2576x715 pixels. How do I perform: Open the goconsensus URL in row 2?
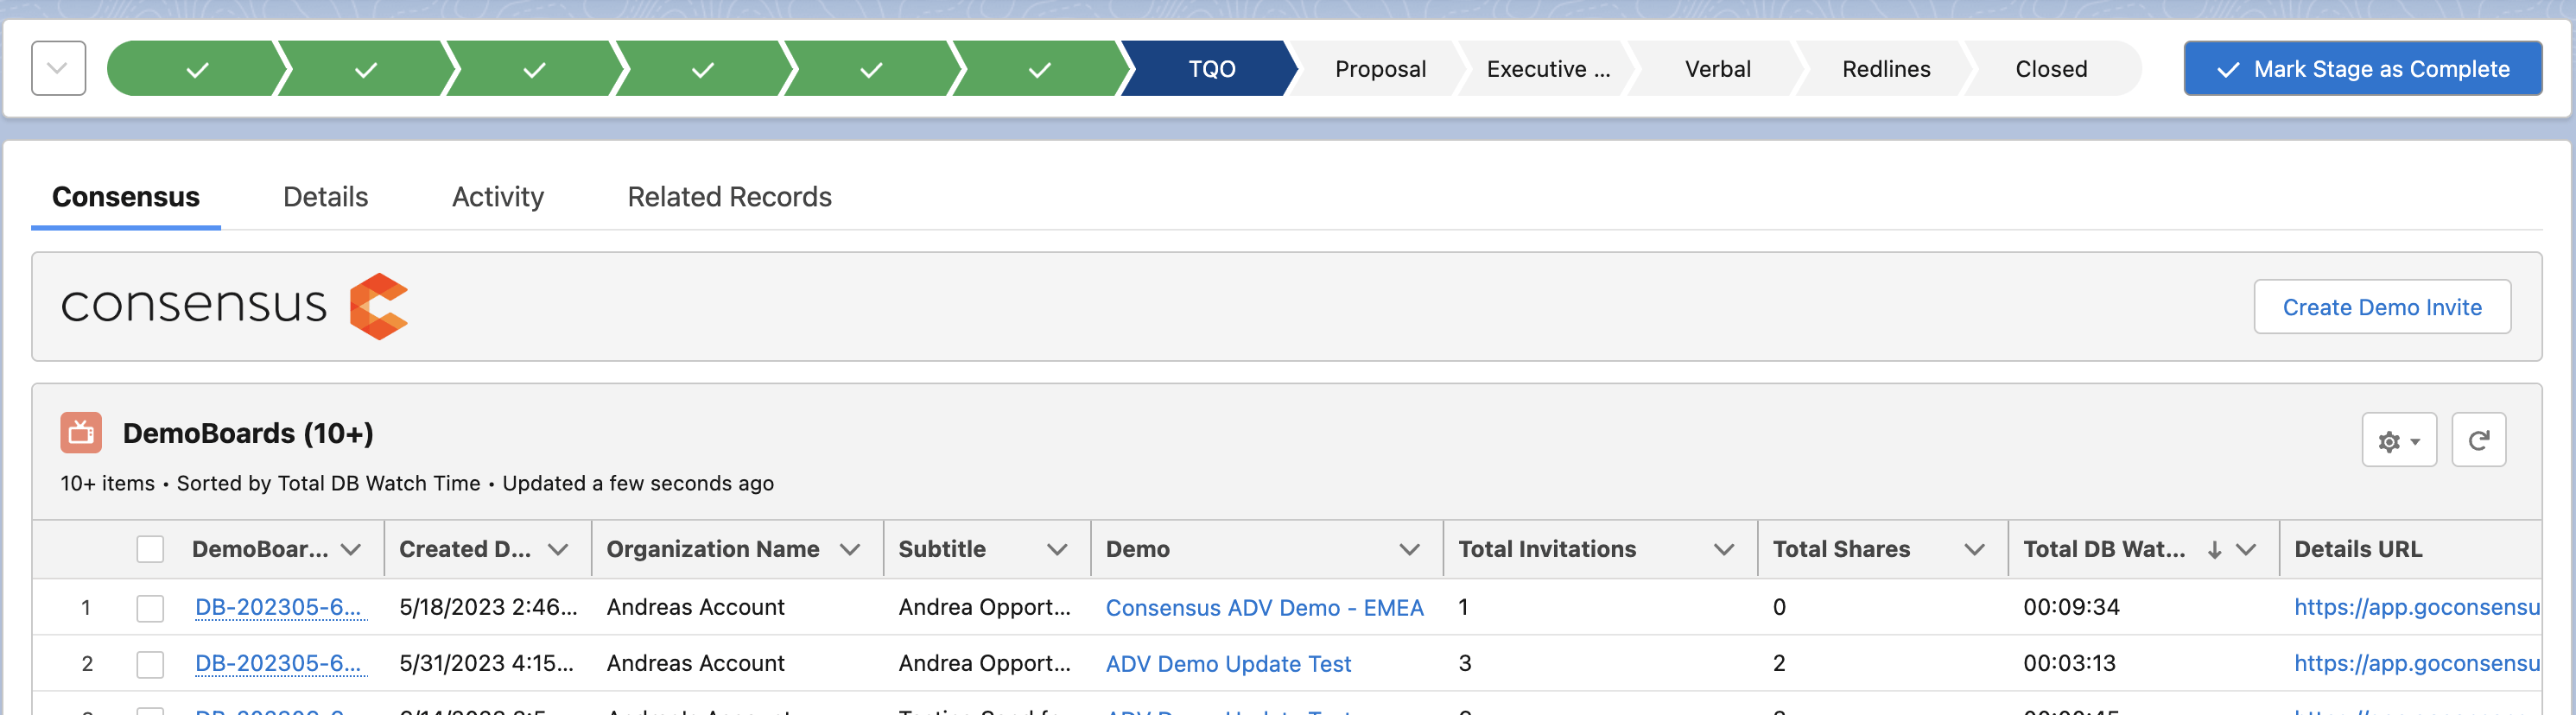click(2416, 663)
